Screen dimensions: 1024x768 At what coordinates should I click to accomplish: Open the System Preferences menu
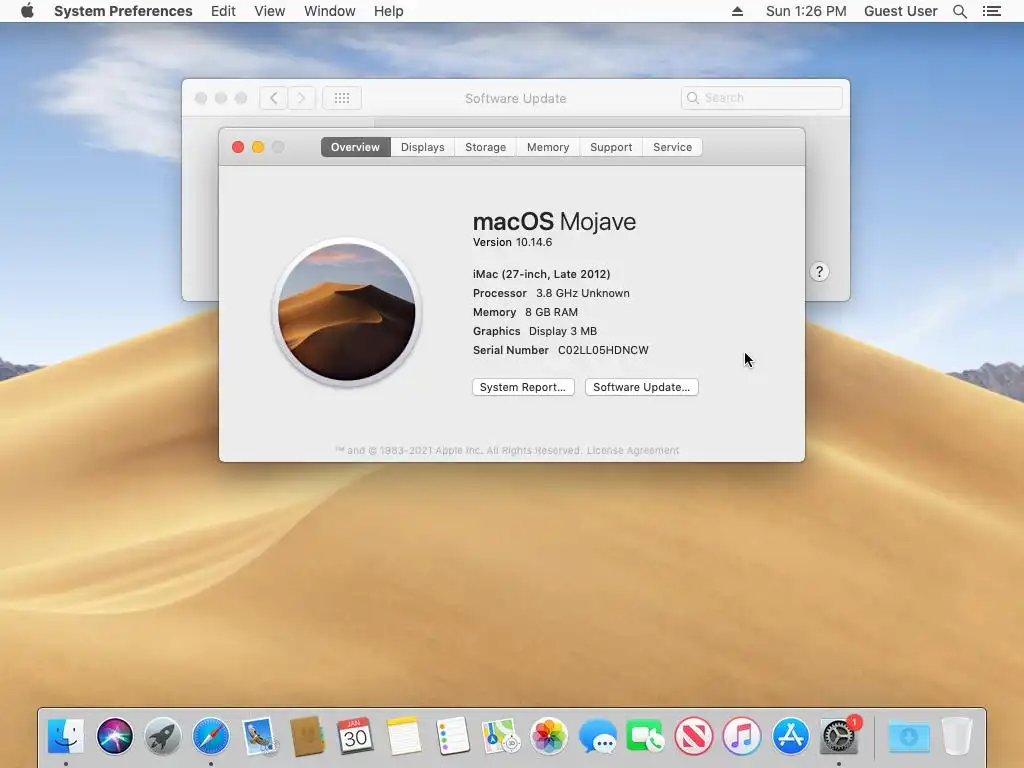tap(123, 11)
